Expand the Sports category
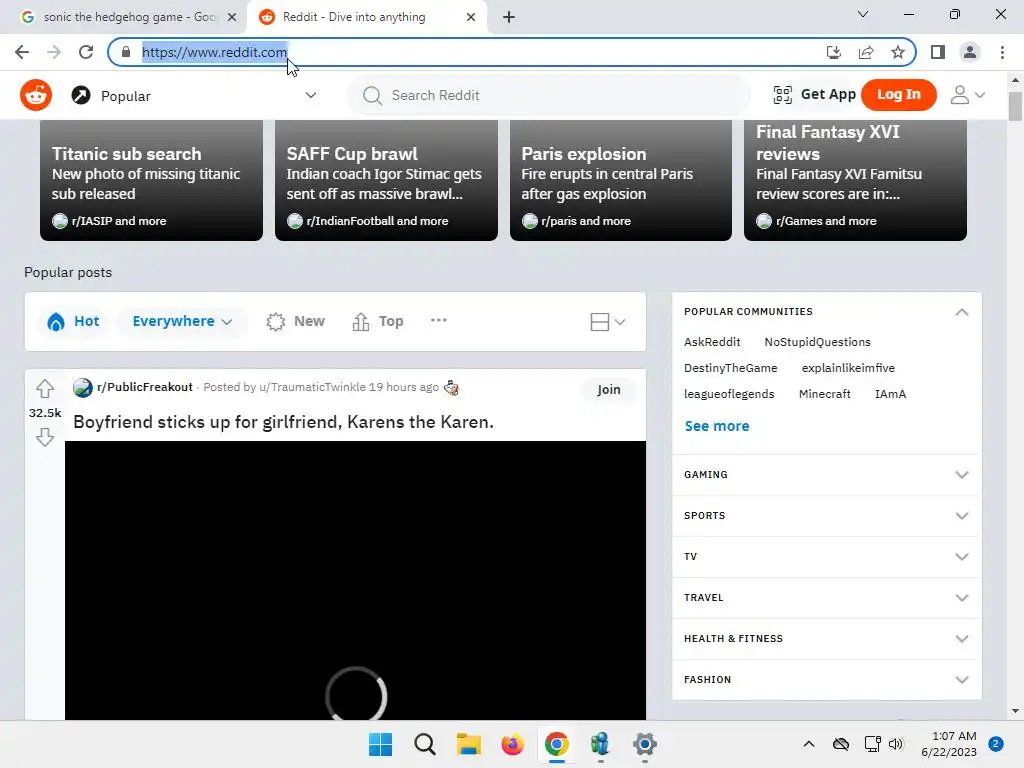 (962, 516)
